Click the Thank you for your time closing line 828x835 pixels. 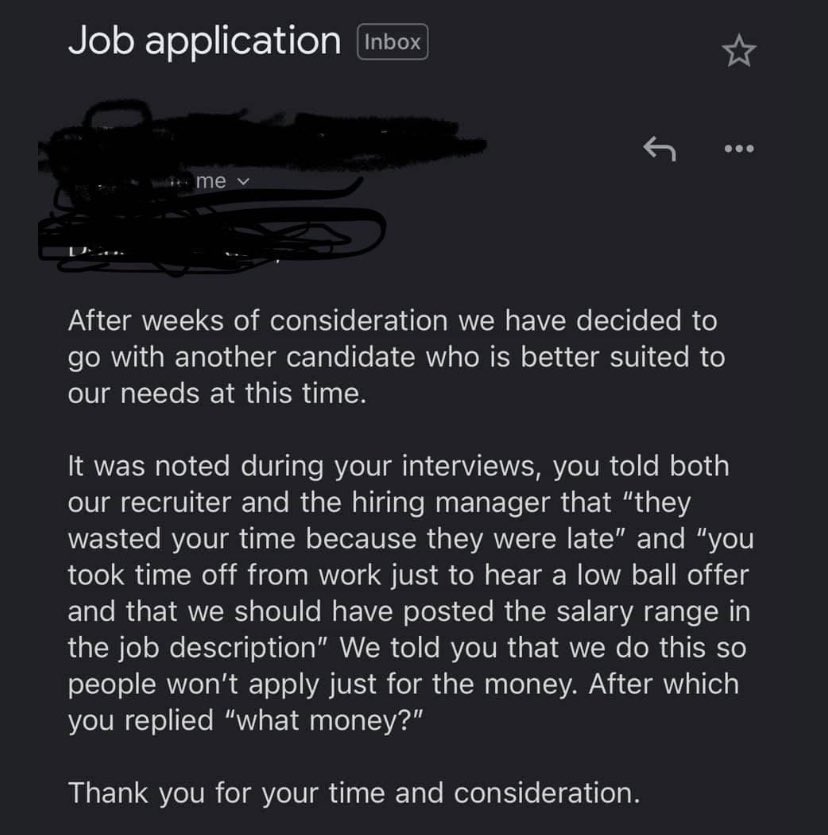(354, 793)
